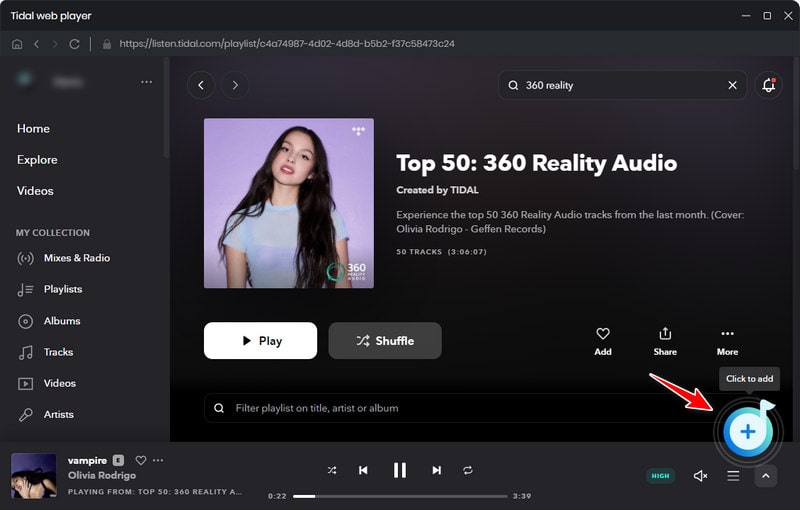Minimize the Tidal web player window

pyautogui.click(x=746, y=16)
